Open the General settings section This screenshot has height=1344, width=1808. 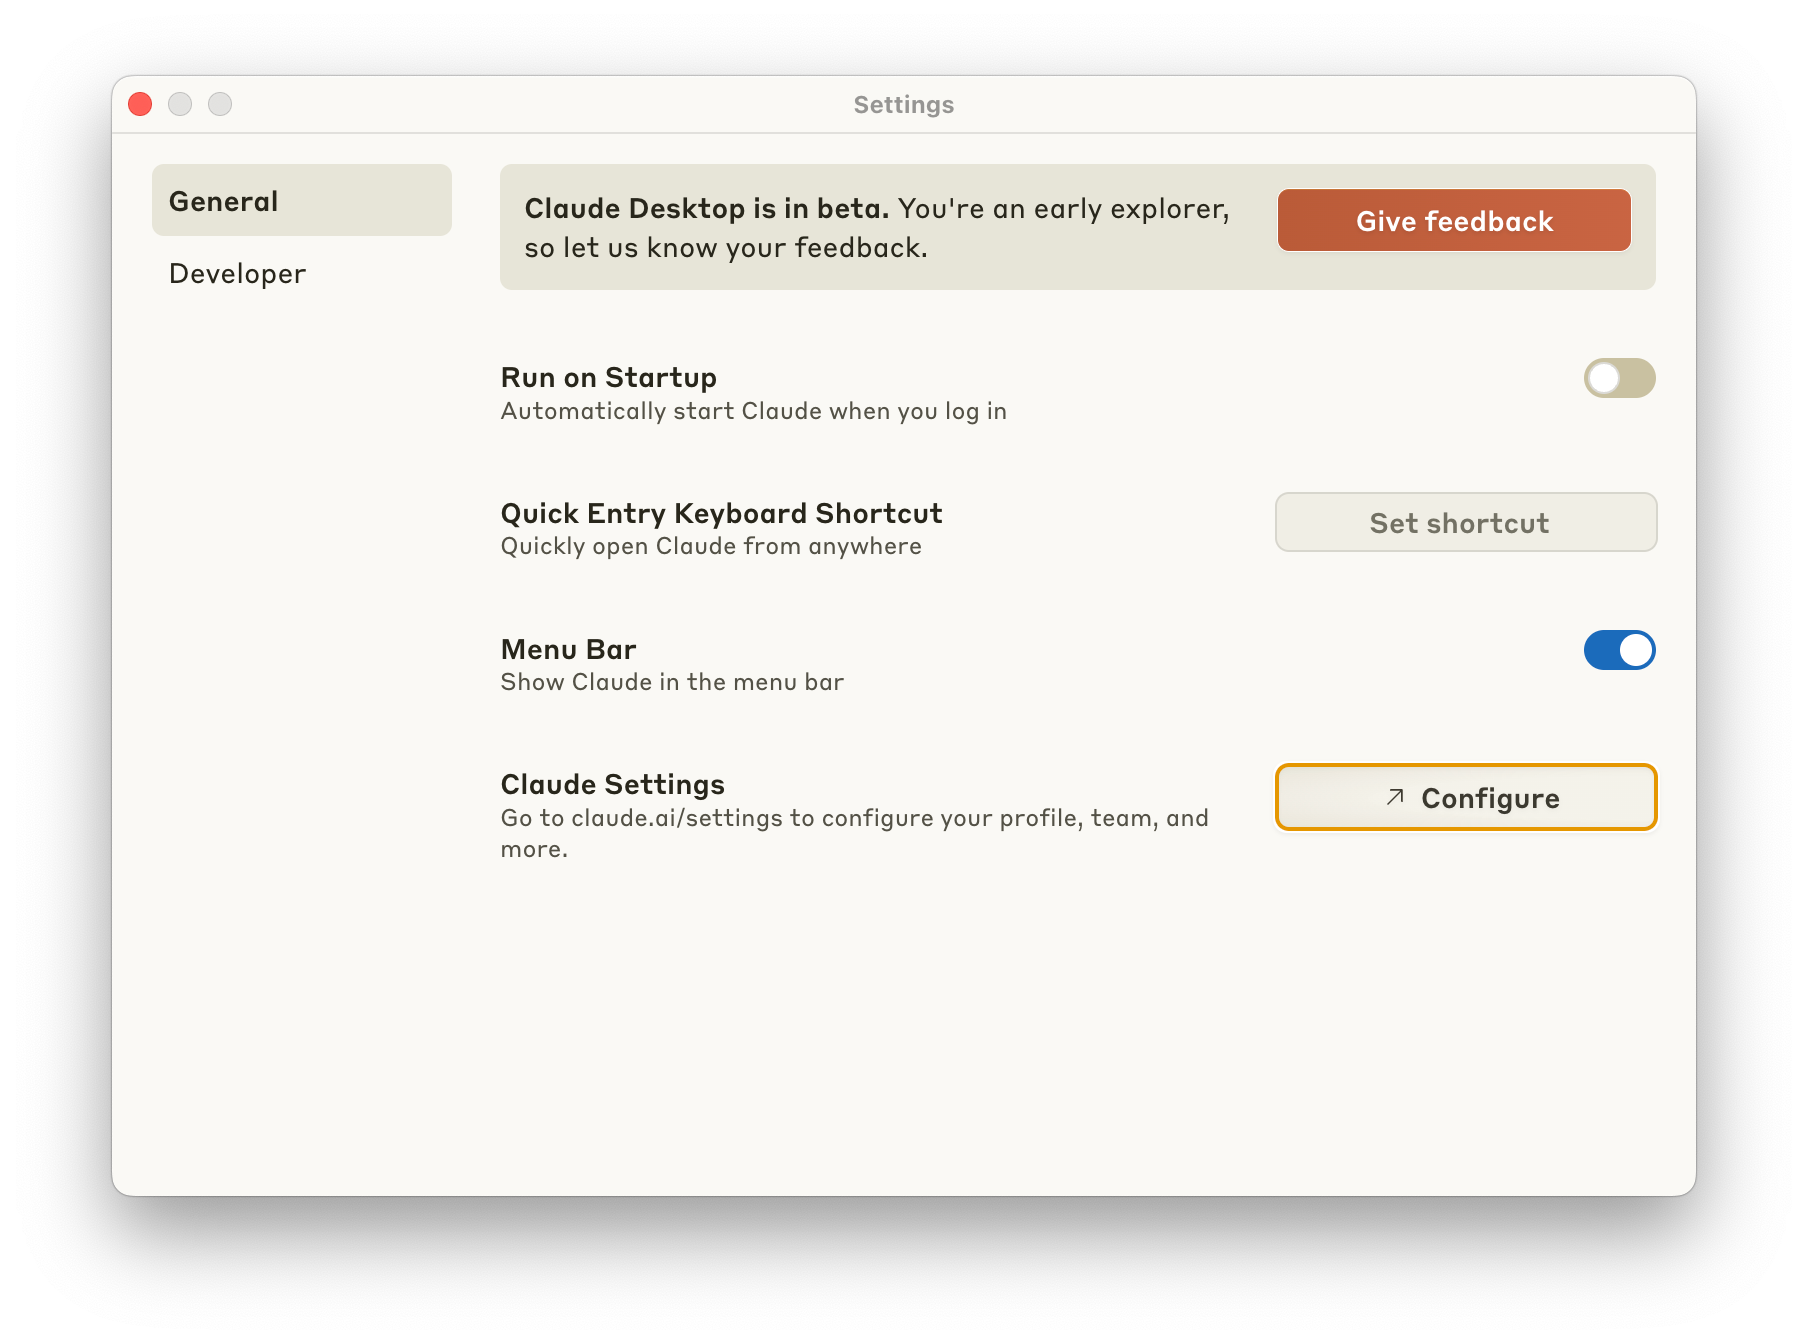pos(301,200)
